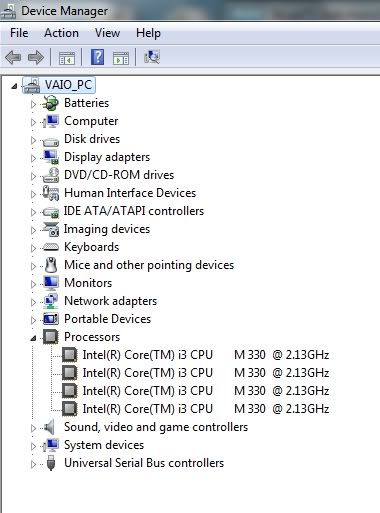Screen dimensions: 380x513
Task: Click the Back arrow toolbar icon
Action: point(13,57)
